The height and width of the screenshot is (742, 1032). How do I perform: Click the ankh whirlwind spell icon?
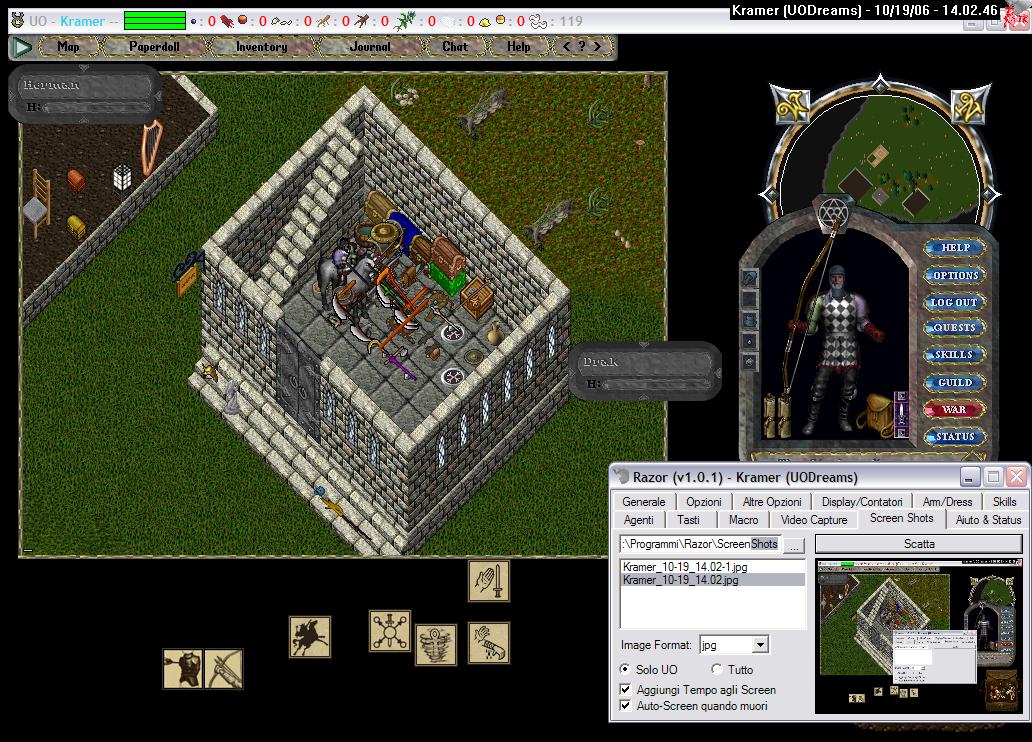pos(435,644)
